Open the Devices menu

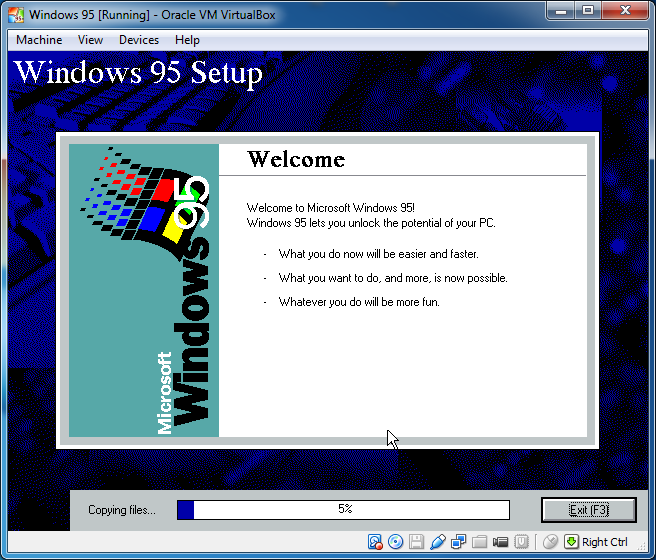pyautogui.click(x=139, y=40)
